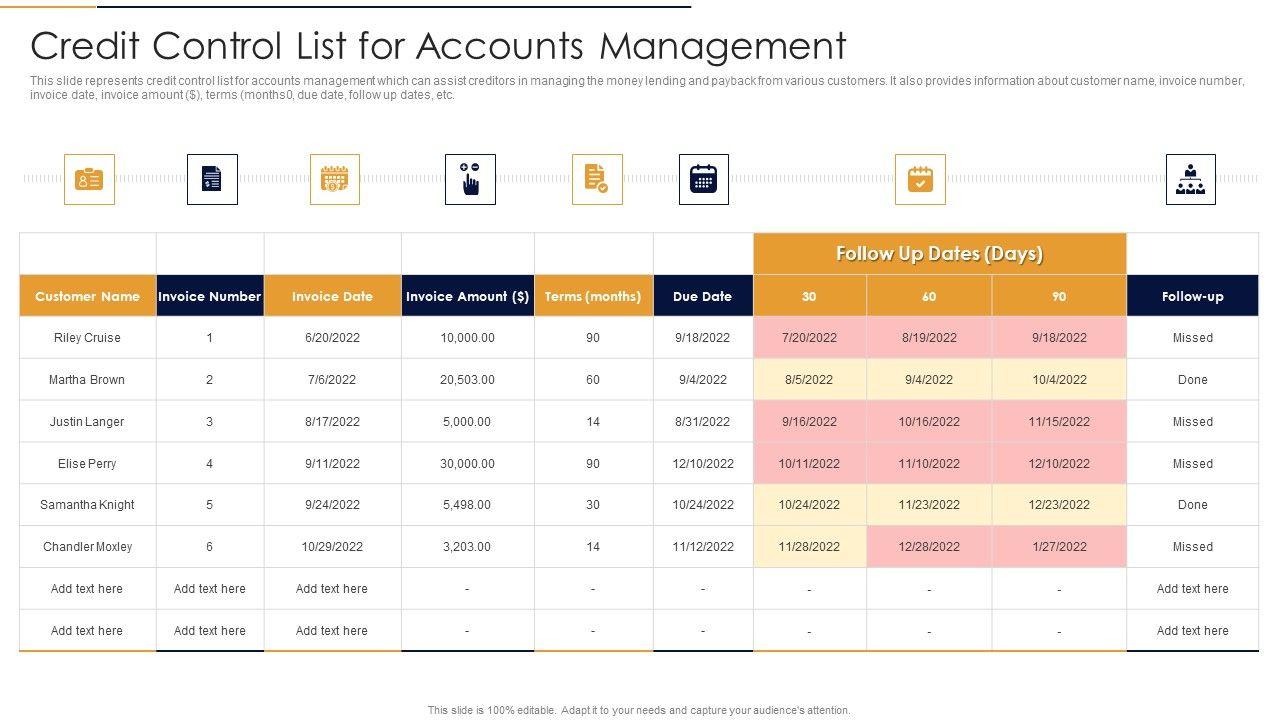Select the red 7/20/2022 follow-up cell

coord(809,338)
